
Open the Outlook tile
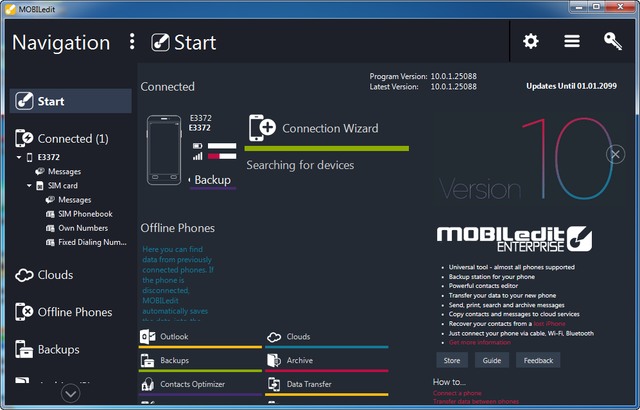tap(200, 337)
